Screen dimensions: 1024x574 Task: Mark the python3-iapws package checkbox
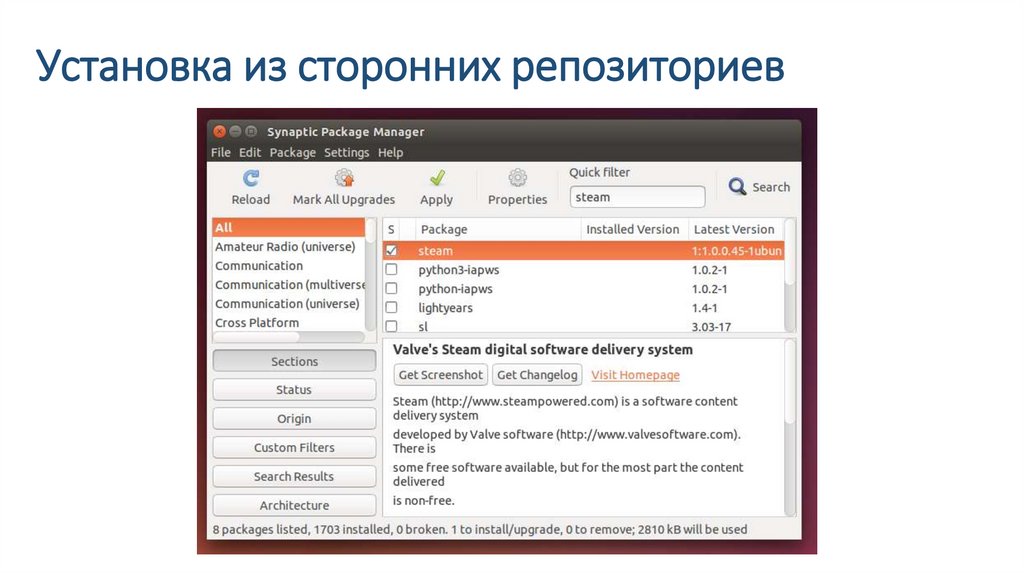391,269
